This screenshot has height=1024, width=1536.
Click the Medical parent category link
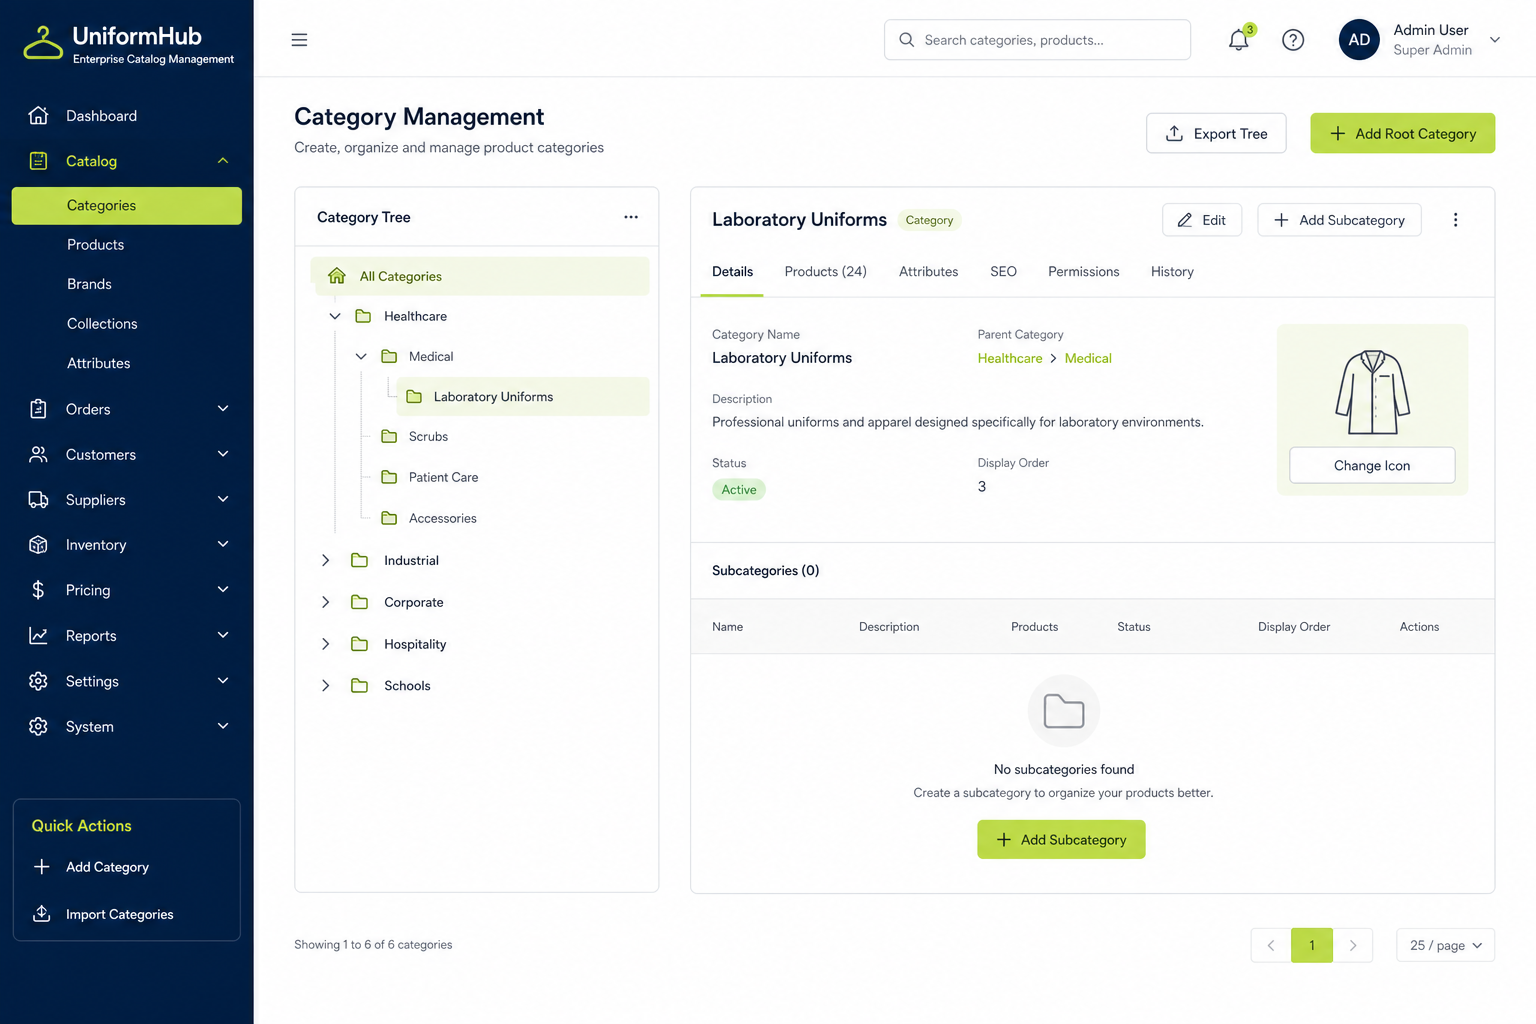coord(1088,358)
